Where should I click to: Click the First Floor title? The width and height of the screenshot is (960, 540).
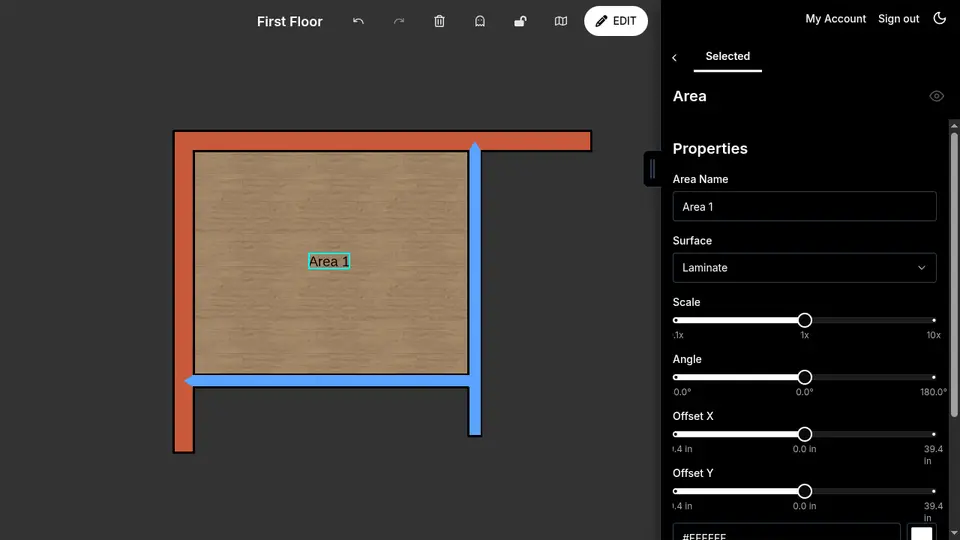coord(290,21)
